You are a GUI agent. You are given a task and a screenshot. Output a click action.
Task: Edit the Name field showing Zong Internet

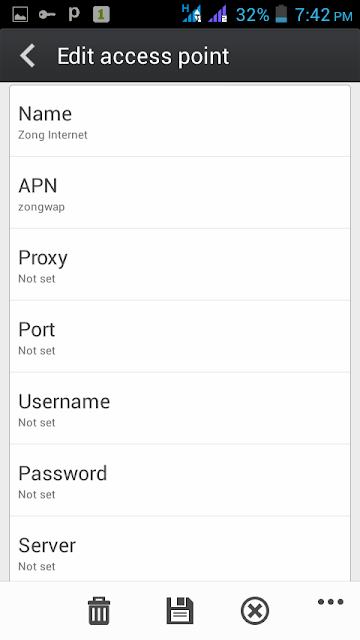[x=180, y=121]
